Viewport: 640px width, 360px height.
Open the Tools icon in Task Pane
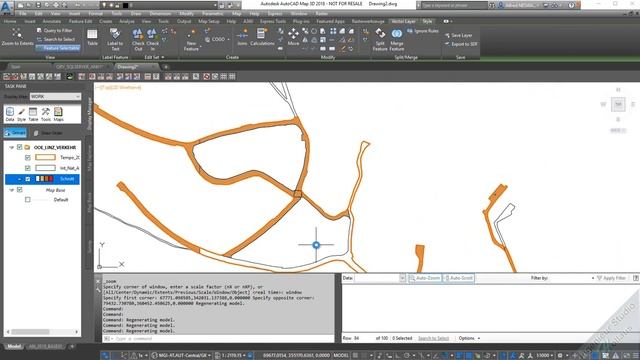(x=46, y=114)
